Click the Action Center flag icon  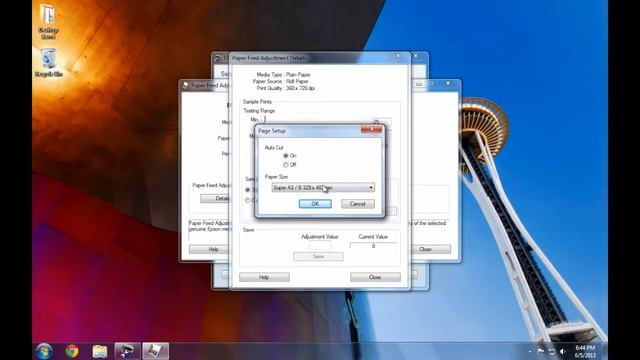click(x=541, y=351)
